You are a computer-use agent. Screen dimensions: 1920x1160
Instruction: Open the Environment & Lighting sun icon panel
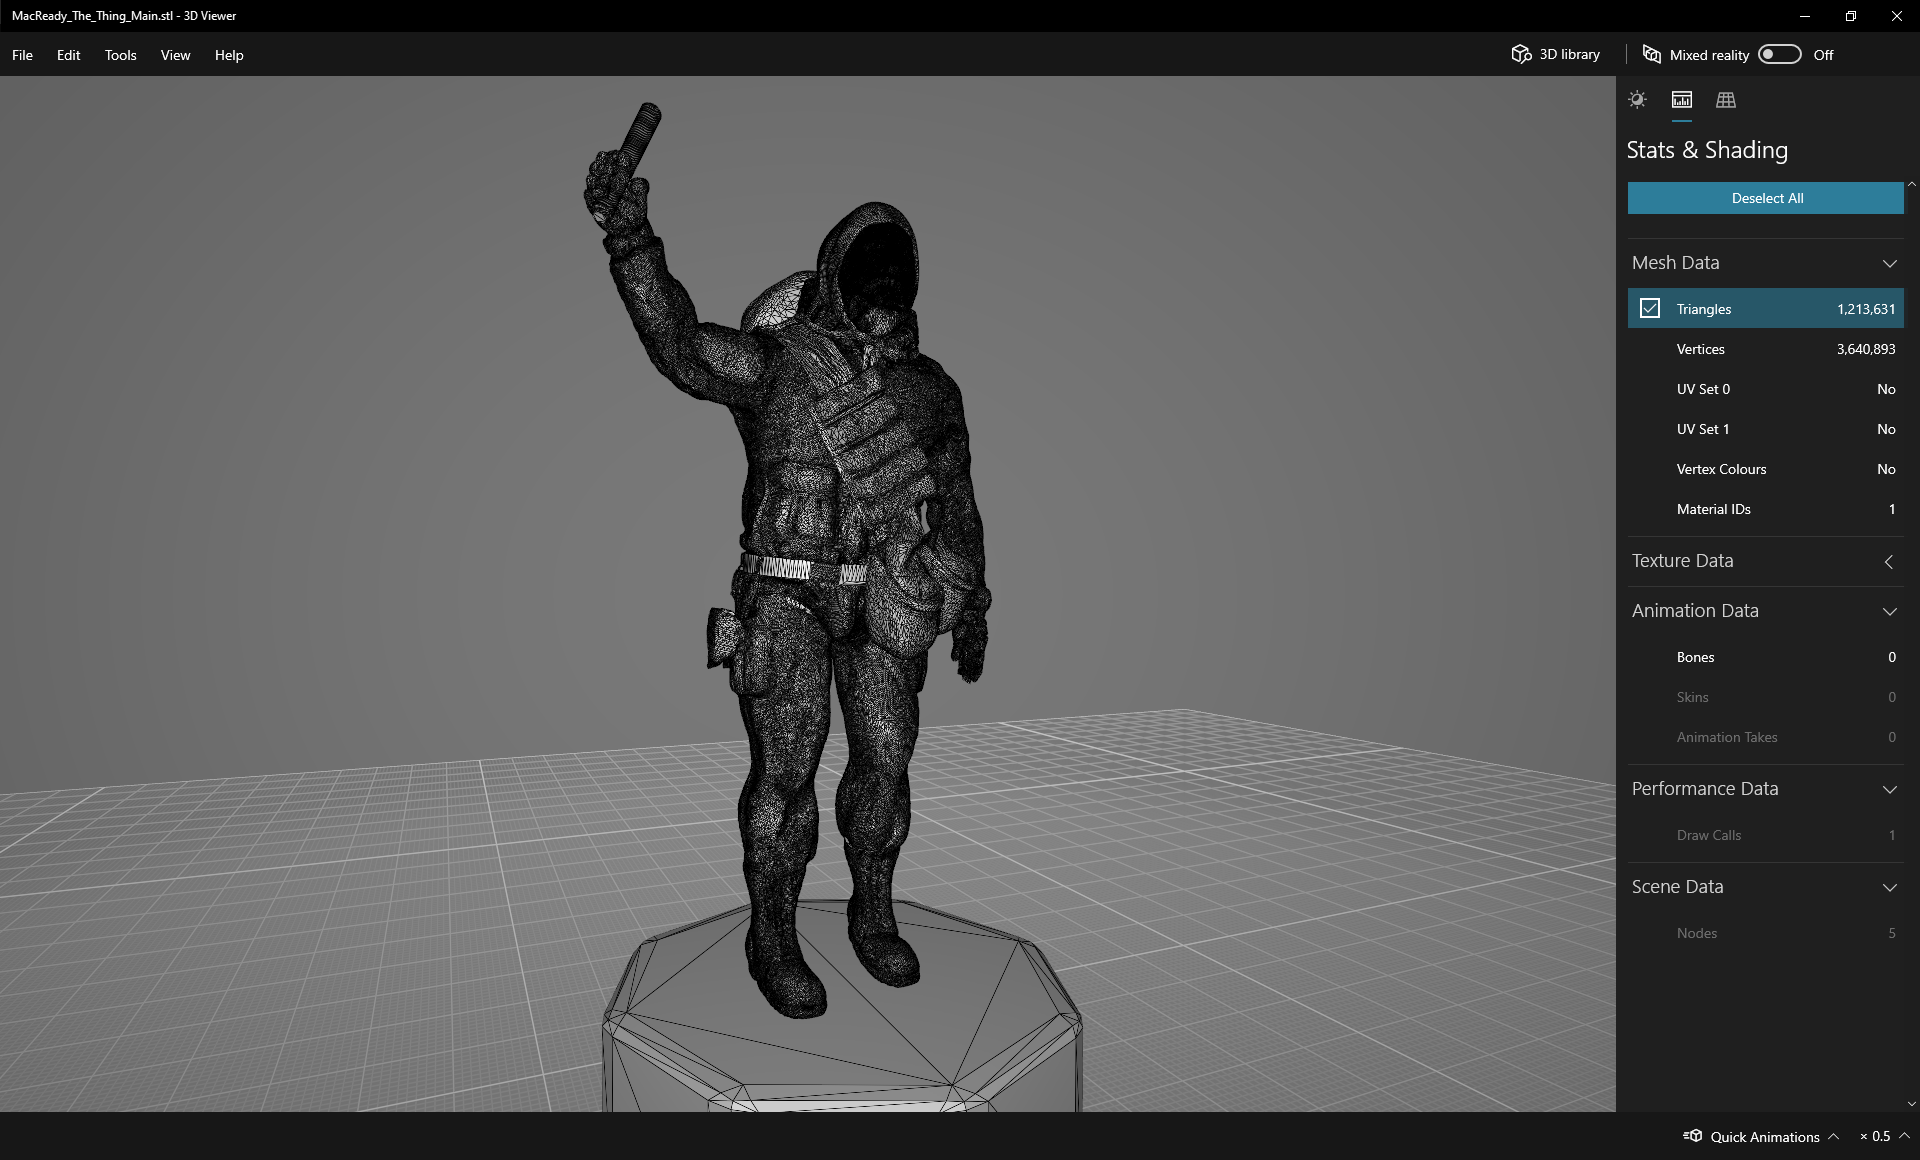tap(1638, 100)
